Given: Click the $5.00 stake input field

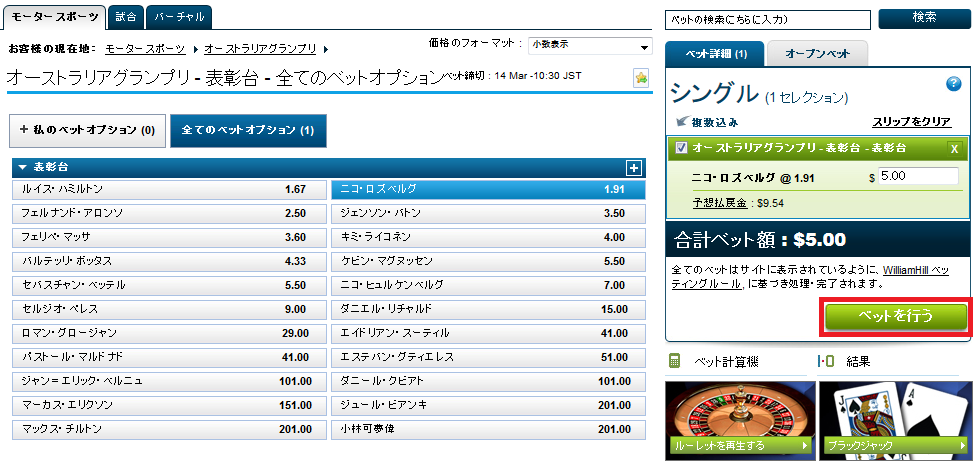Looking at the screenshot, I should (x=919, y=176).
